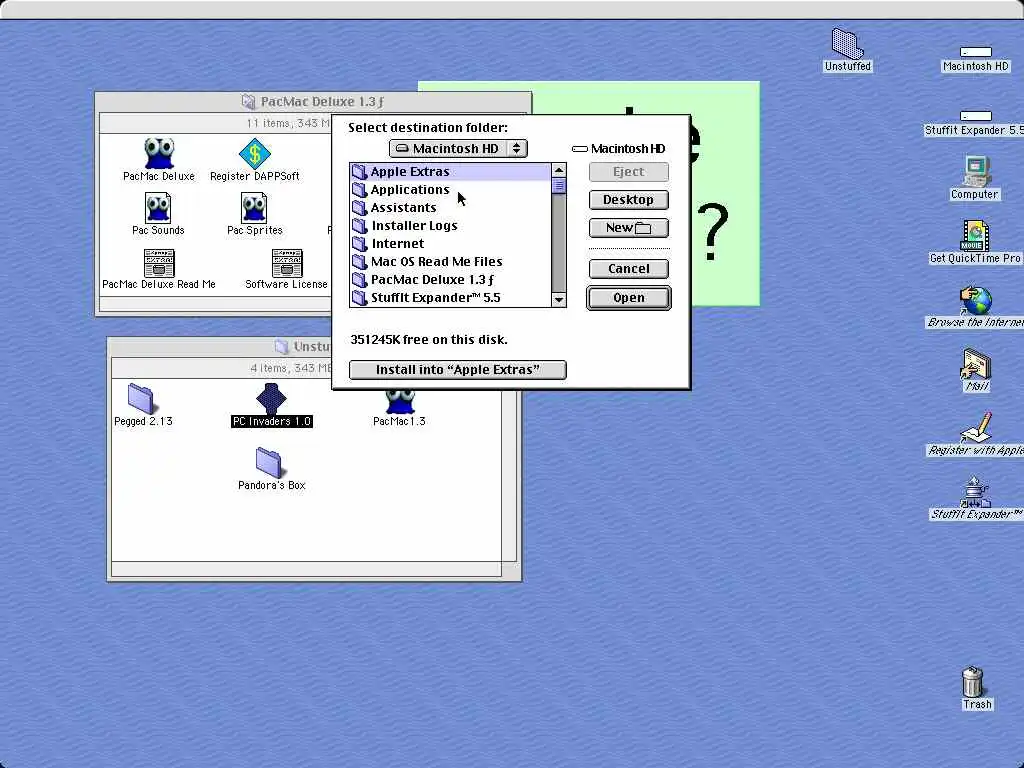The height and width of the screenshot is (768, 1024).
Task: Select the Applications folder in list
Action: [x=451, y=189]
